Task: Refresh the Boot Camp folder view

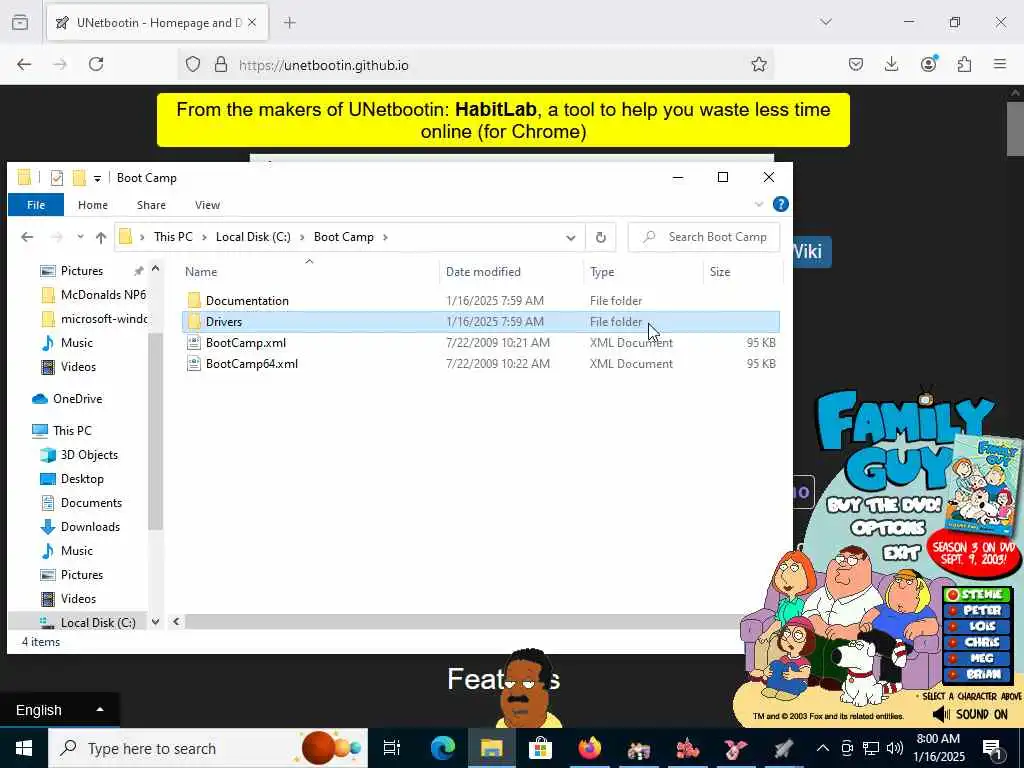Action: coord(601,237)
